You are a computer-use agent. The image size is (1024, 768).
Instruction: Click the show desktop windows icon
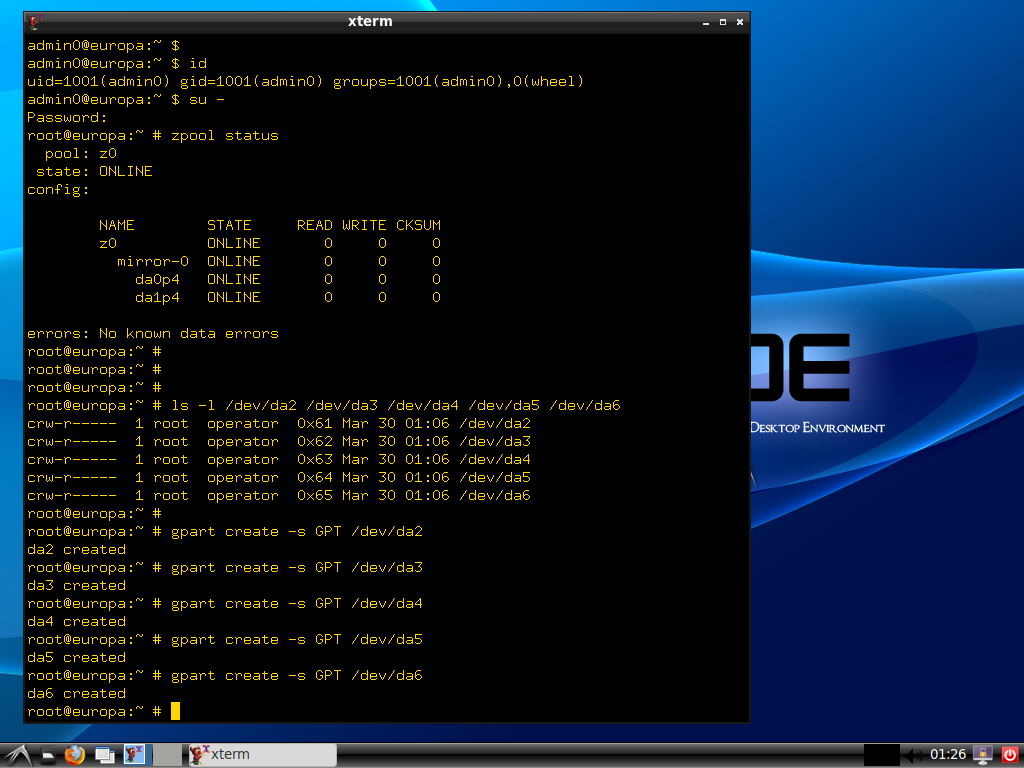coord(104,754)
